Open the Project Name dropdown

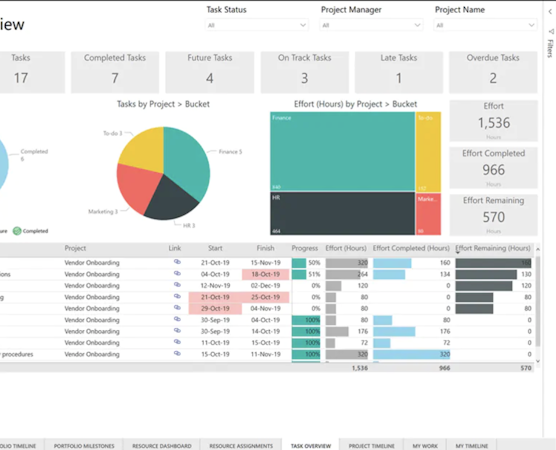[485, 25]
